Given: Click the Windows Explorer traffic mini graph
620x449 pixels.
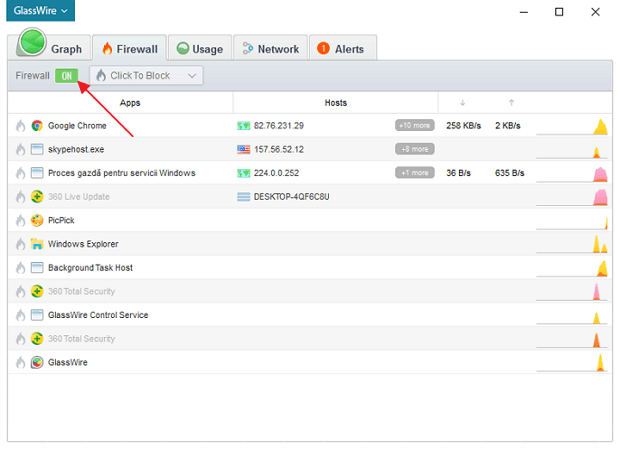Looking at the screenshot, I should click(572, 244).
